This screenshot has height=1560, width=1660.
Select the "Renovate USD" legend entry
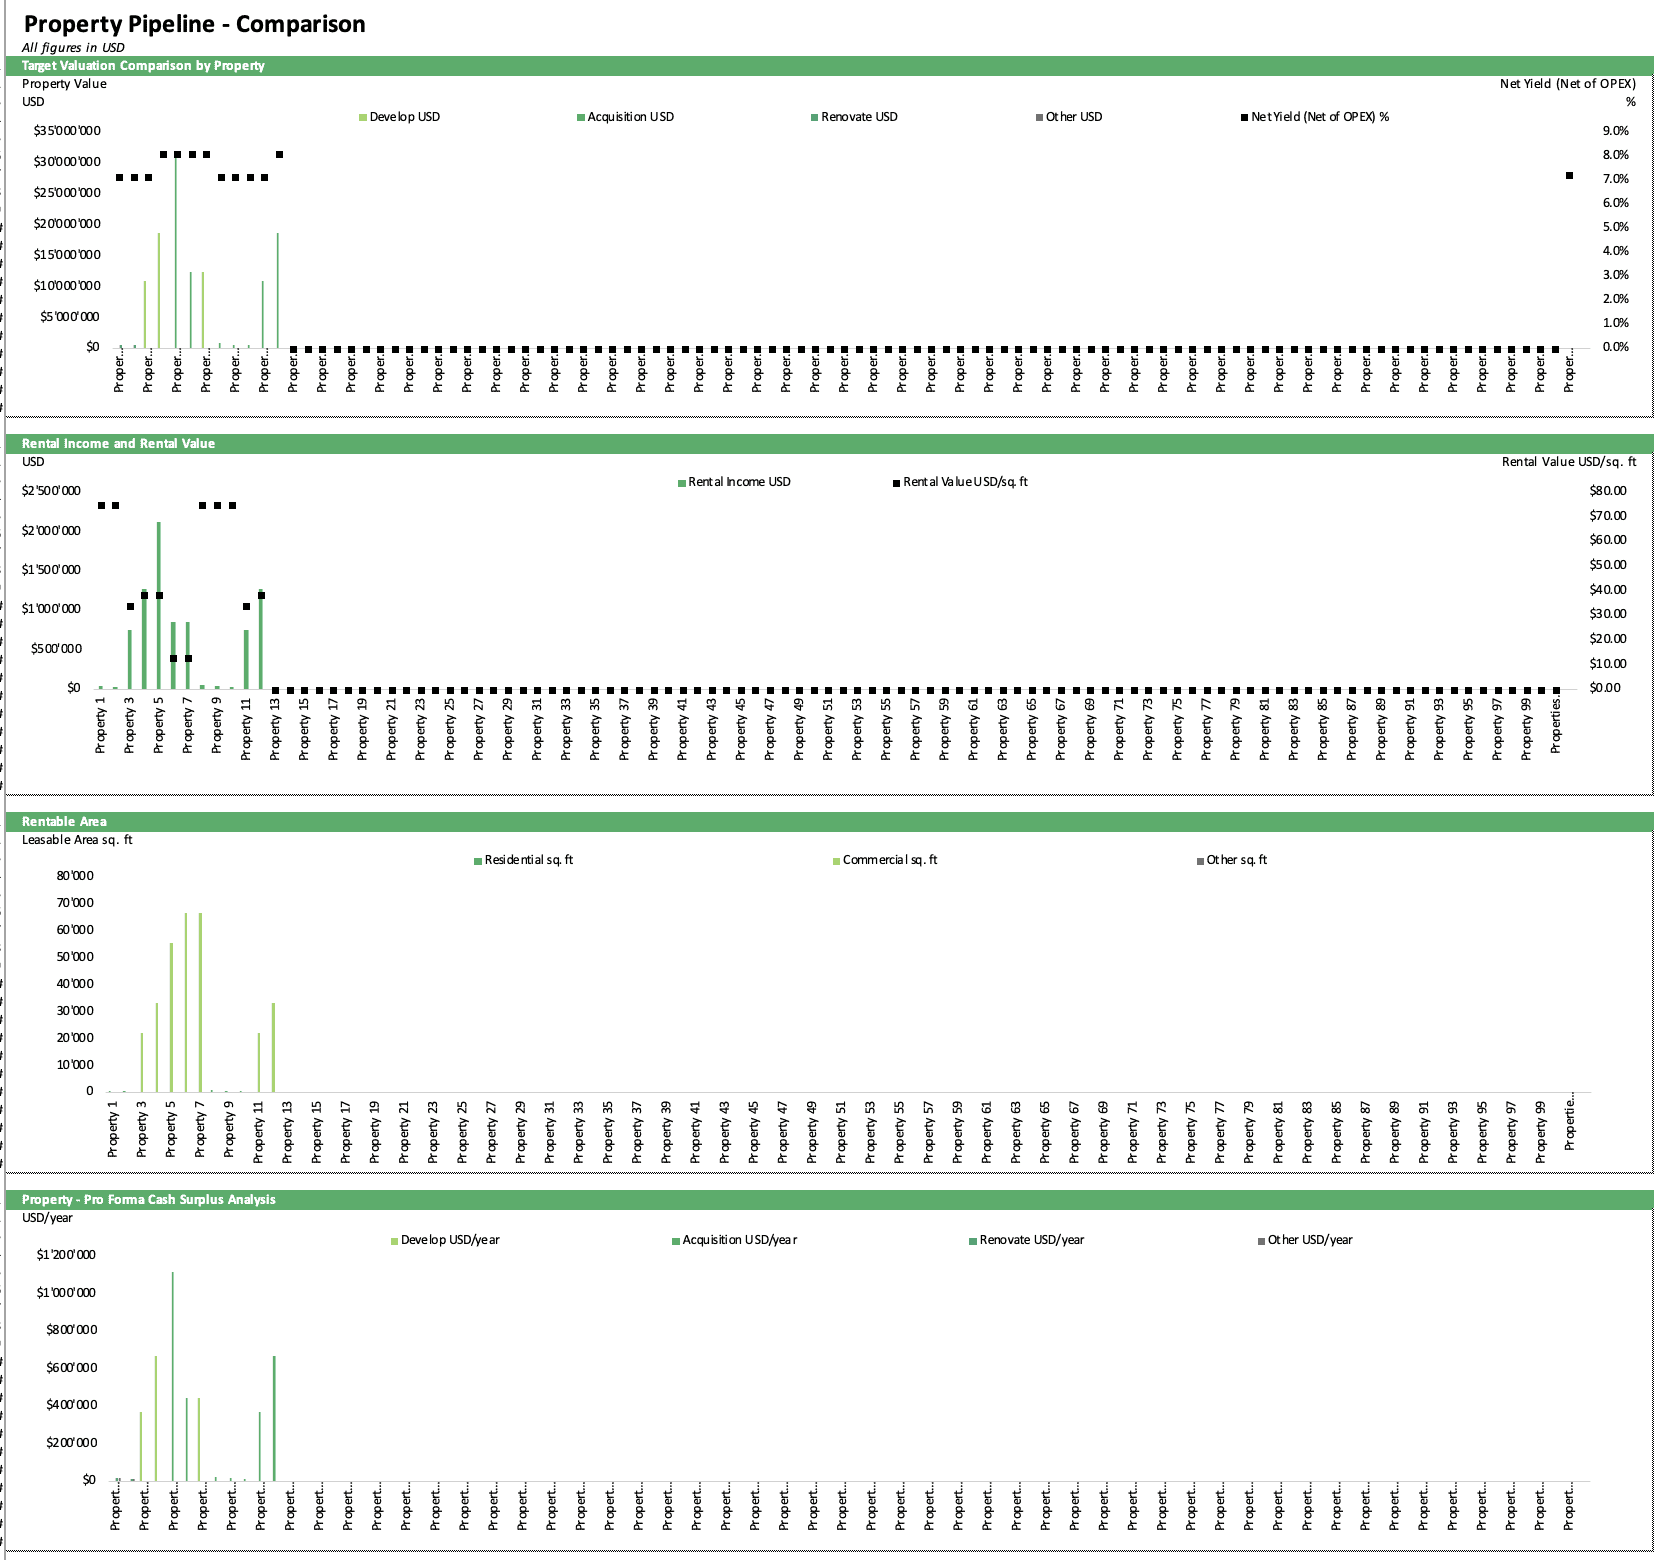click(854, 117)
